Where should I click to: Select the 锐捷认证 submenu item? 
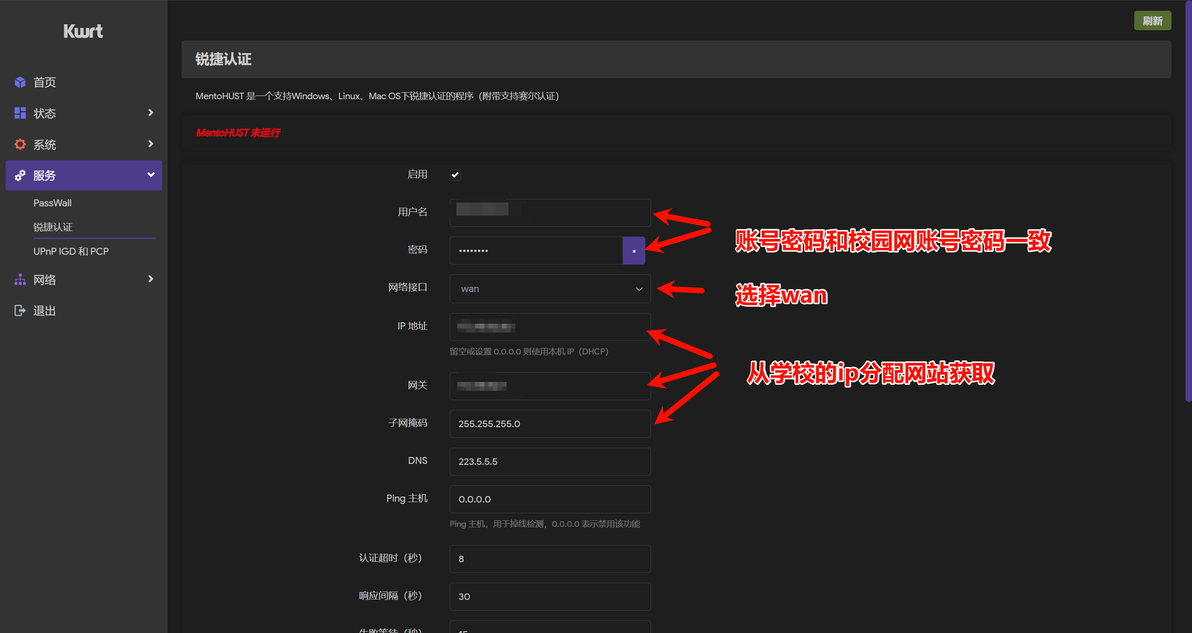(x=53, y=227)
